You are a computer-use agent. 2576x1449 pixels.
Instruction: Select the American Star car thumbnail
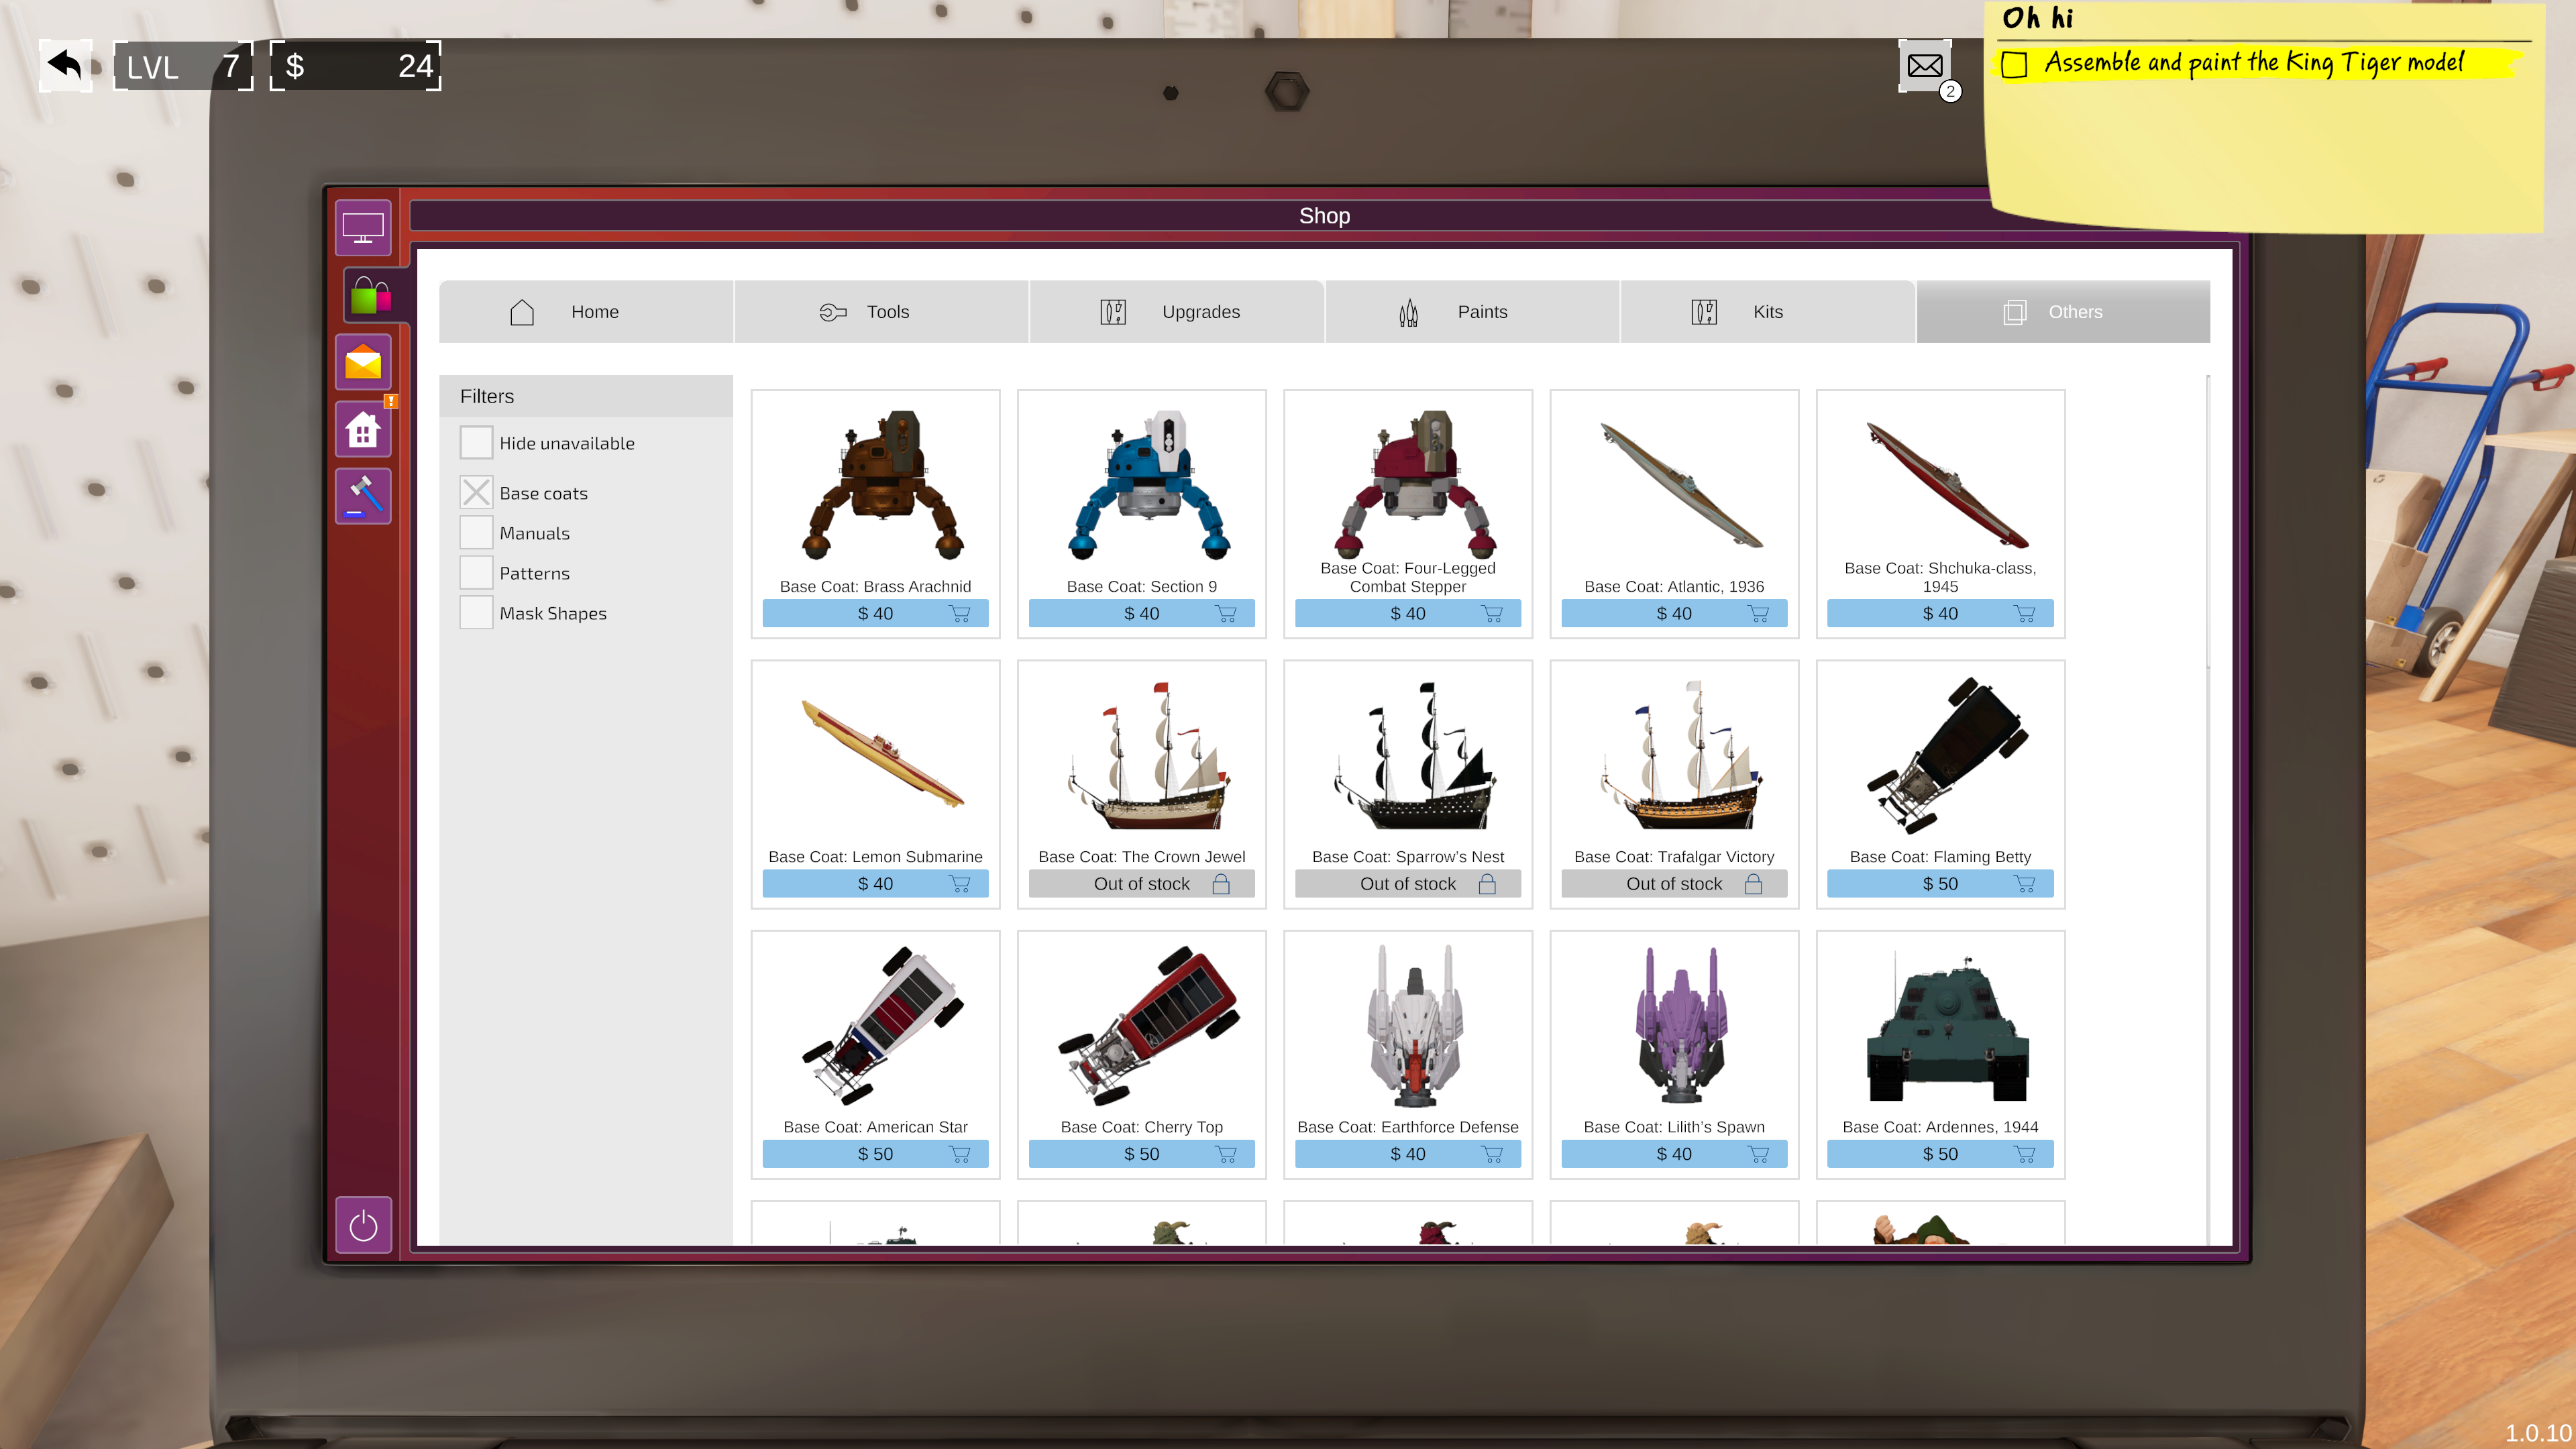(882, 1025)
